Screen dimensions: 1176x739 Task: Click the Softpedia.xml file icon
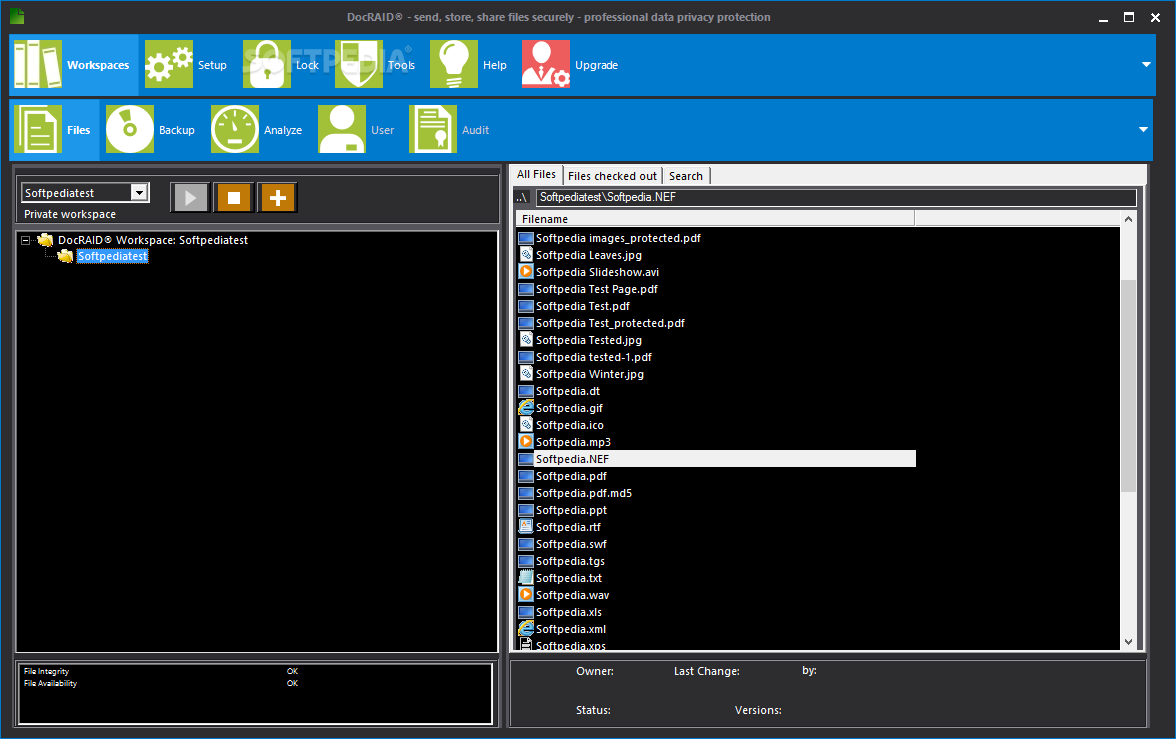[x=526, y=629]
